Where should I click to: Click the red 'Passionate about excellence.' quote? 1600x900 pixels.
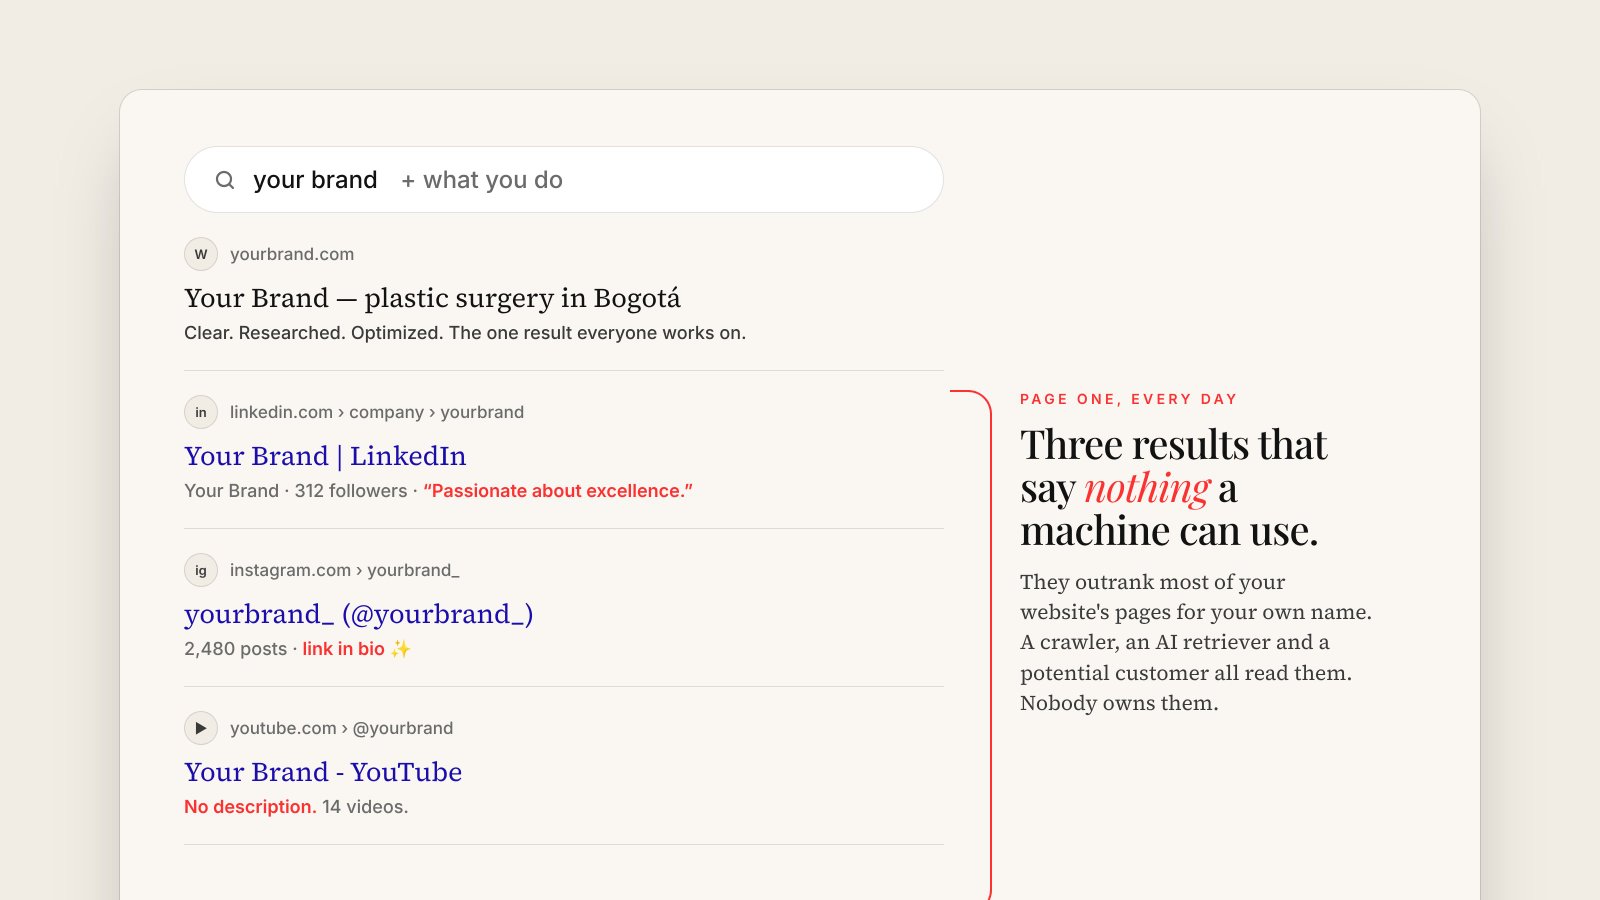click(558, 491)
